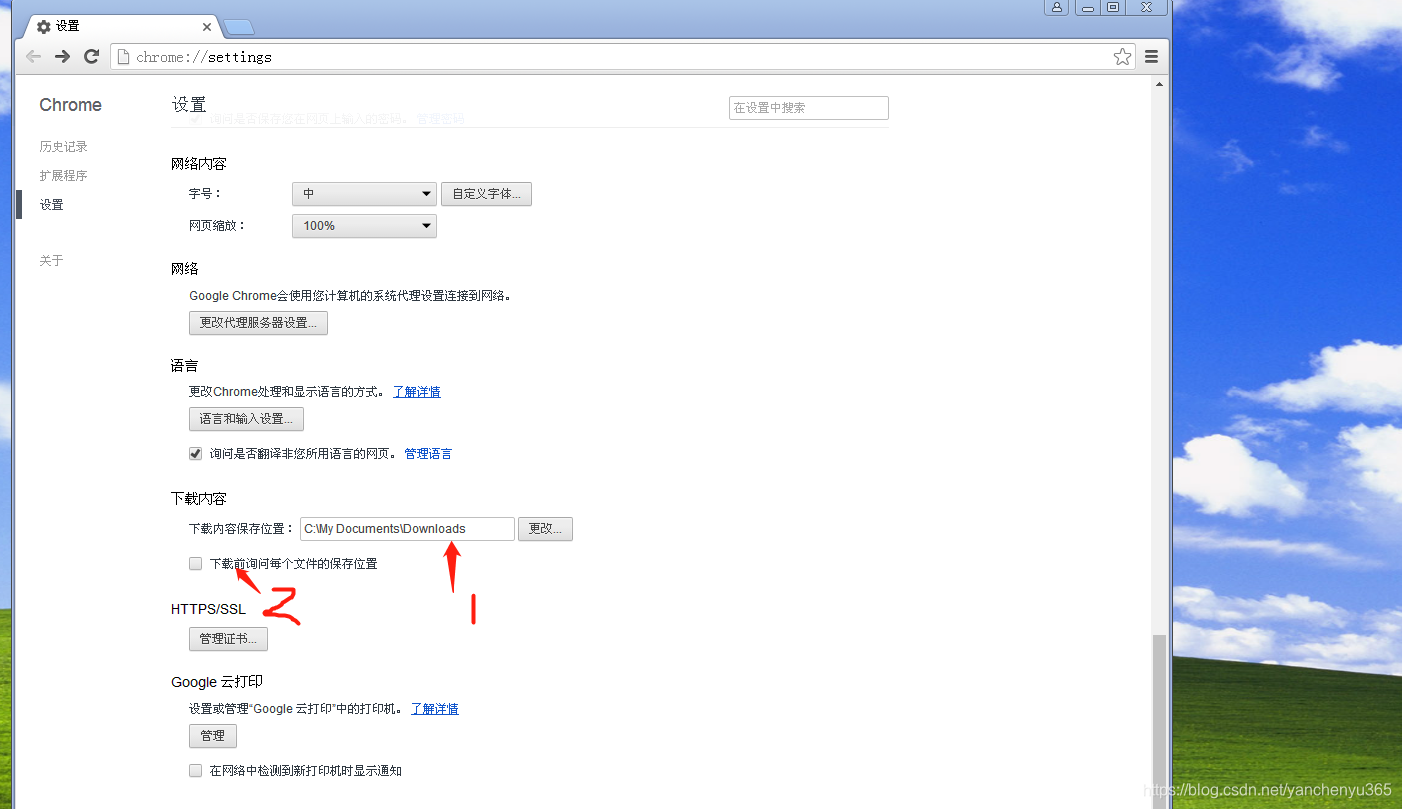
Task: Follow the 了解详情 link under 语言
Action: [x=417, y=392]
